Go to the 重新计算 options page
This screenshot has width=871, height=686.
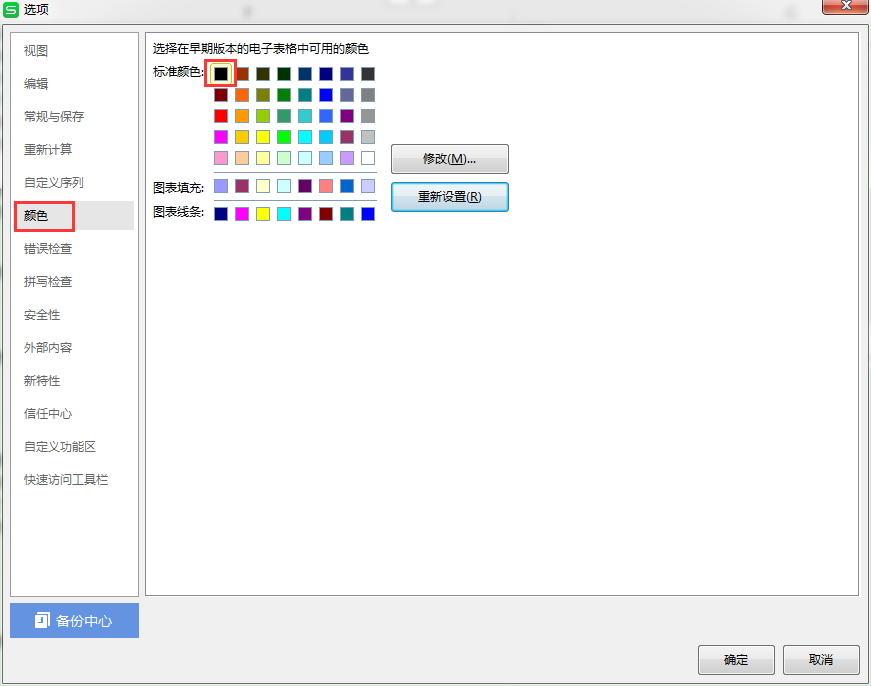[48, 150]
